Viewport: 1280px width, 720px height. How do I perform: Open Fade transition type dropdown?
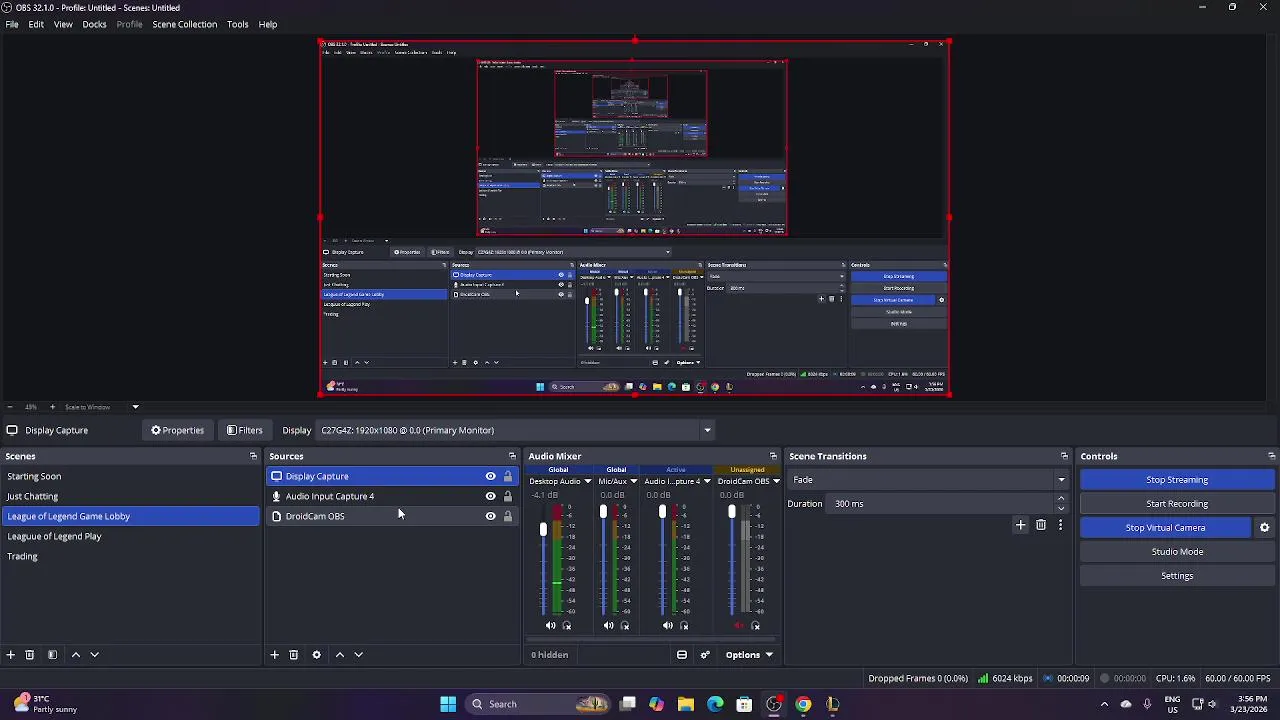tap(928, 480)
